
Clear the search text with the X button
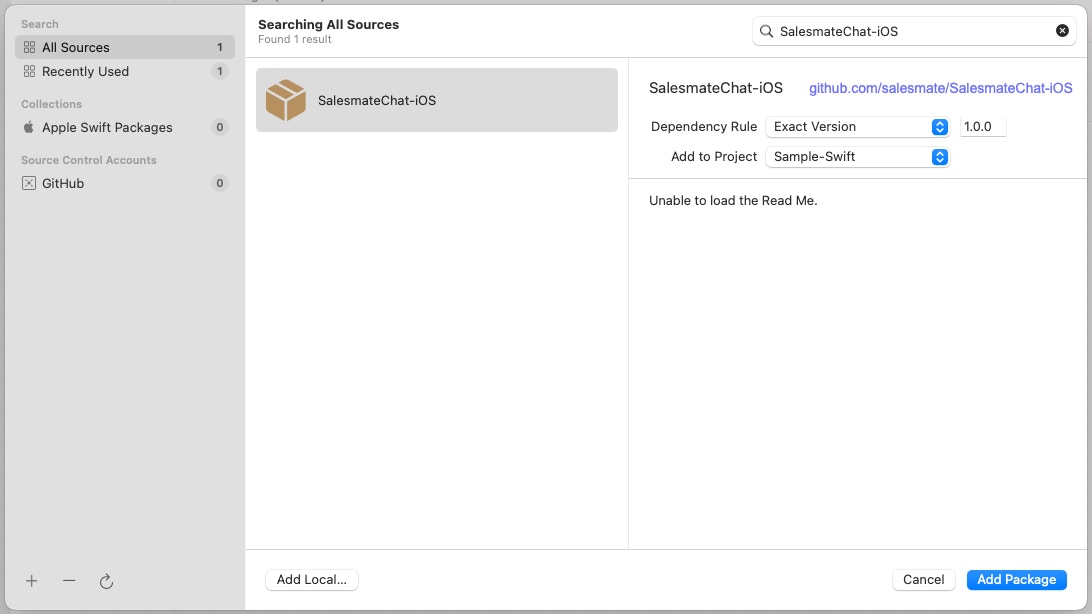tap(1062, 30)
